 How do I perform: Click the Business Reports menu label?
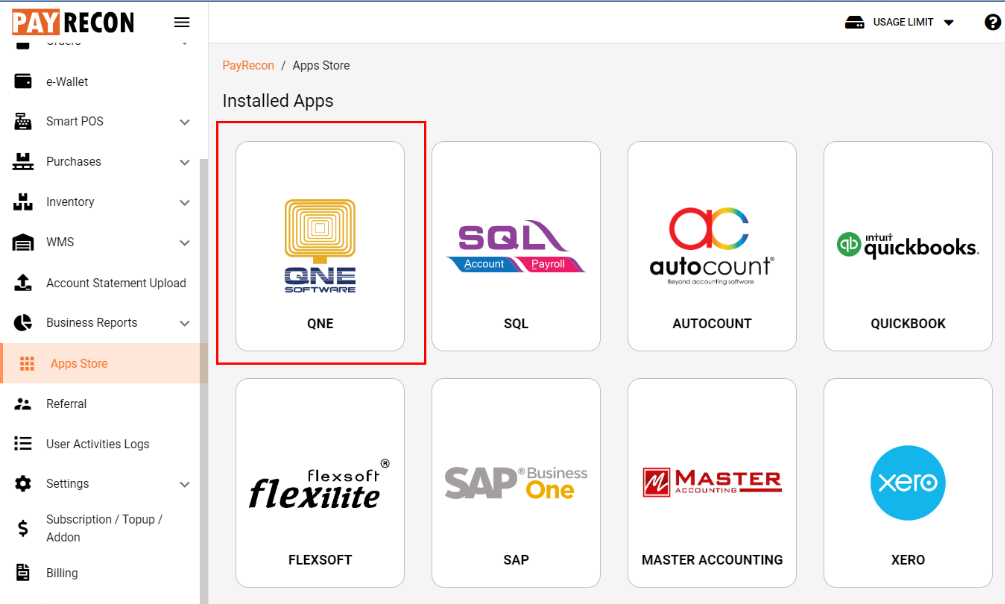[x=92, y=323]
